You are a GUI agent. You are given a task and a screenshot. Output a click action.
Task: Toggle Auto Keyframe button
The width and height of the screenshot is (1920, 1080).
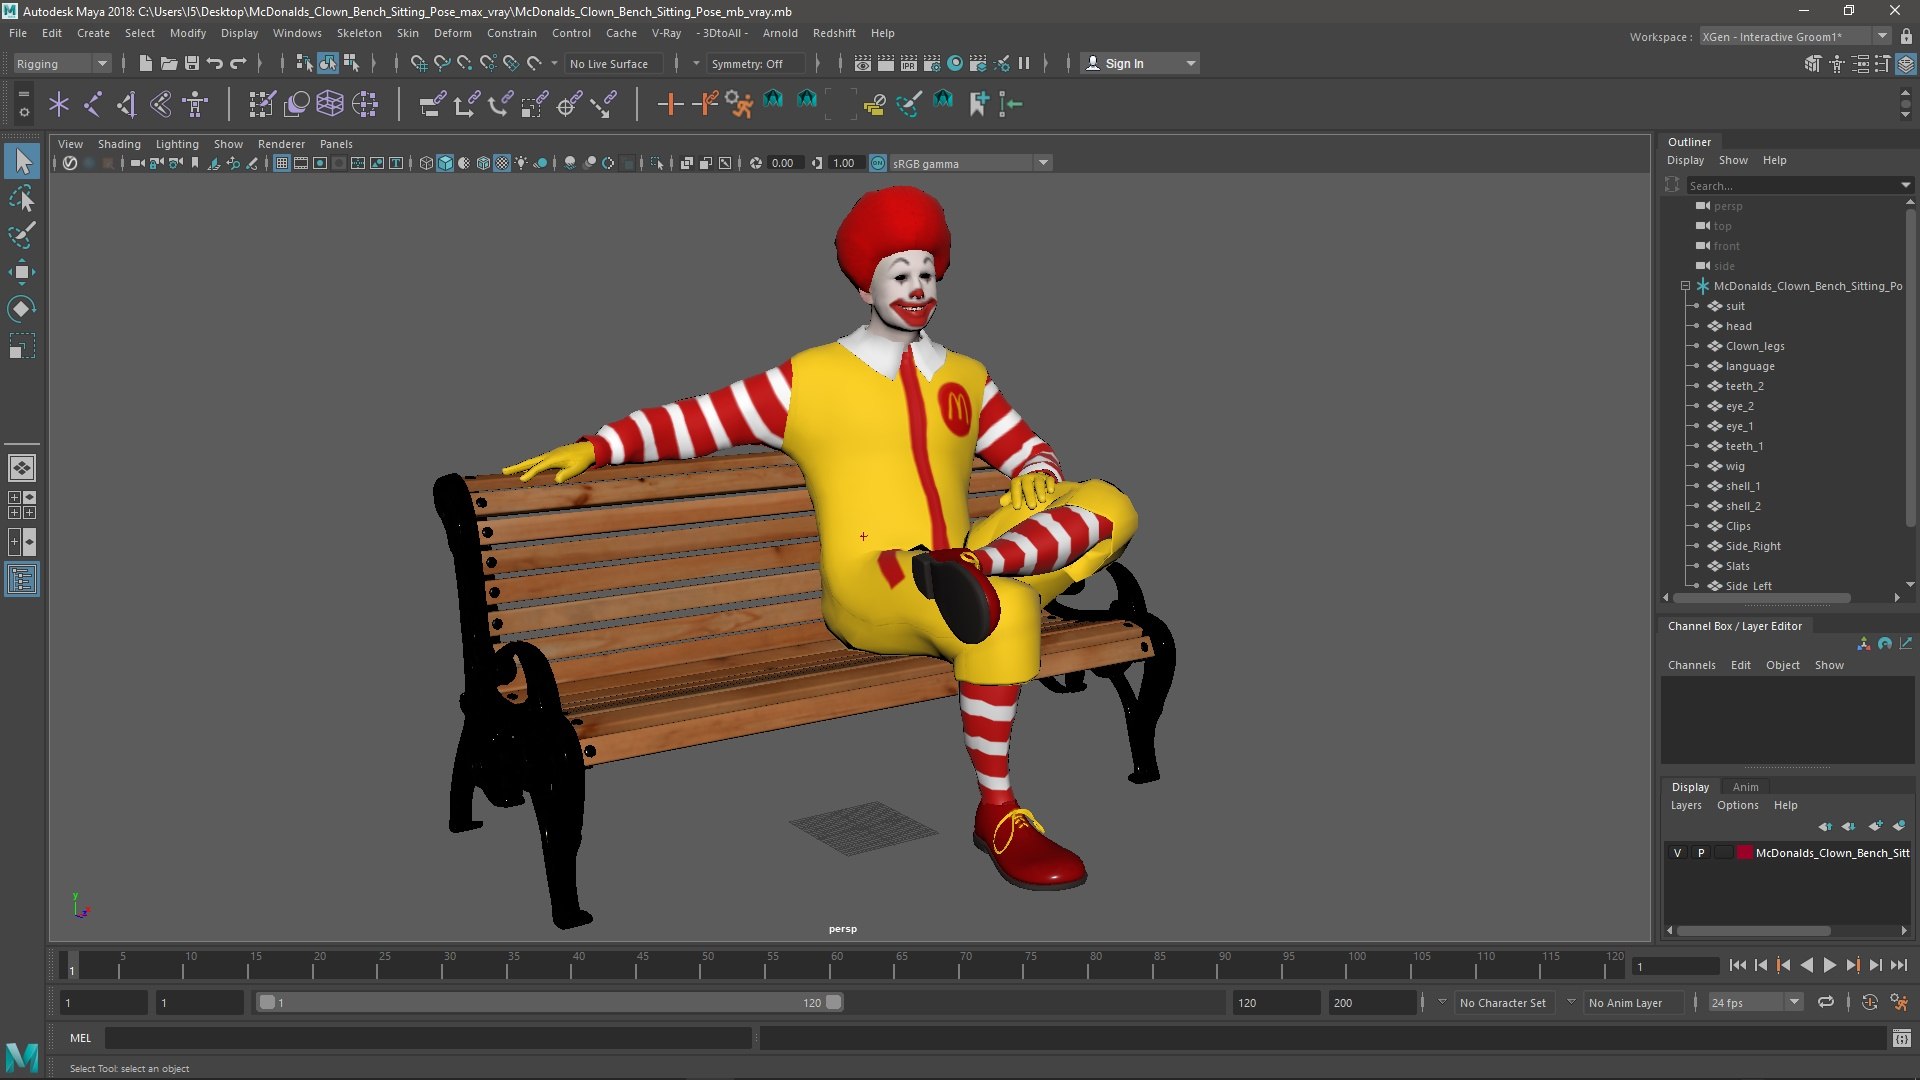click(x=1869, y=1002)
